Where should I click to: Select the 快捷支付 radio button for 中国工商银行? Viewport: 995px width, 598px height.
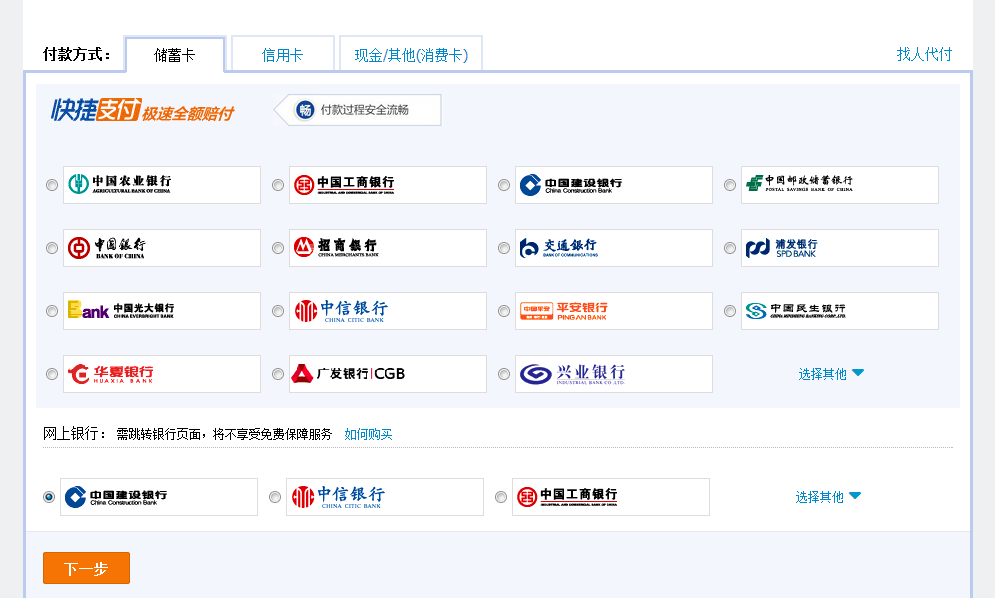[x=278, y=185]
